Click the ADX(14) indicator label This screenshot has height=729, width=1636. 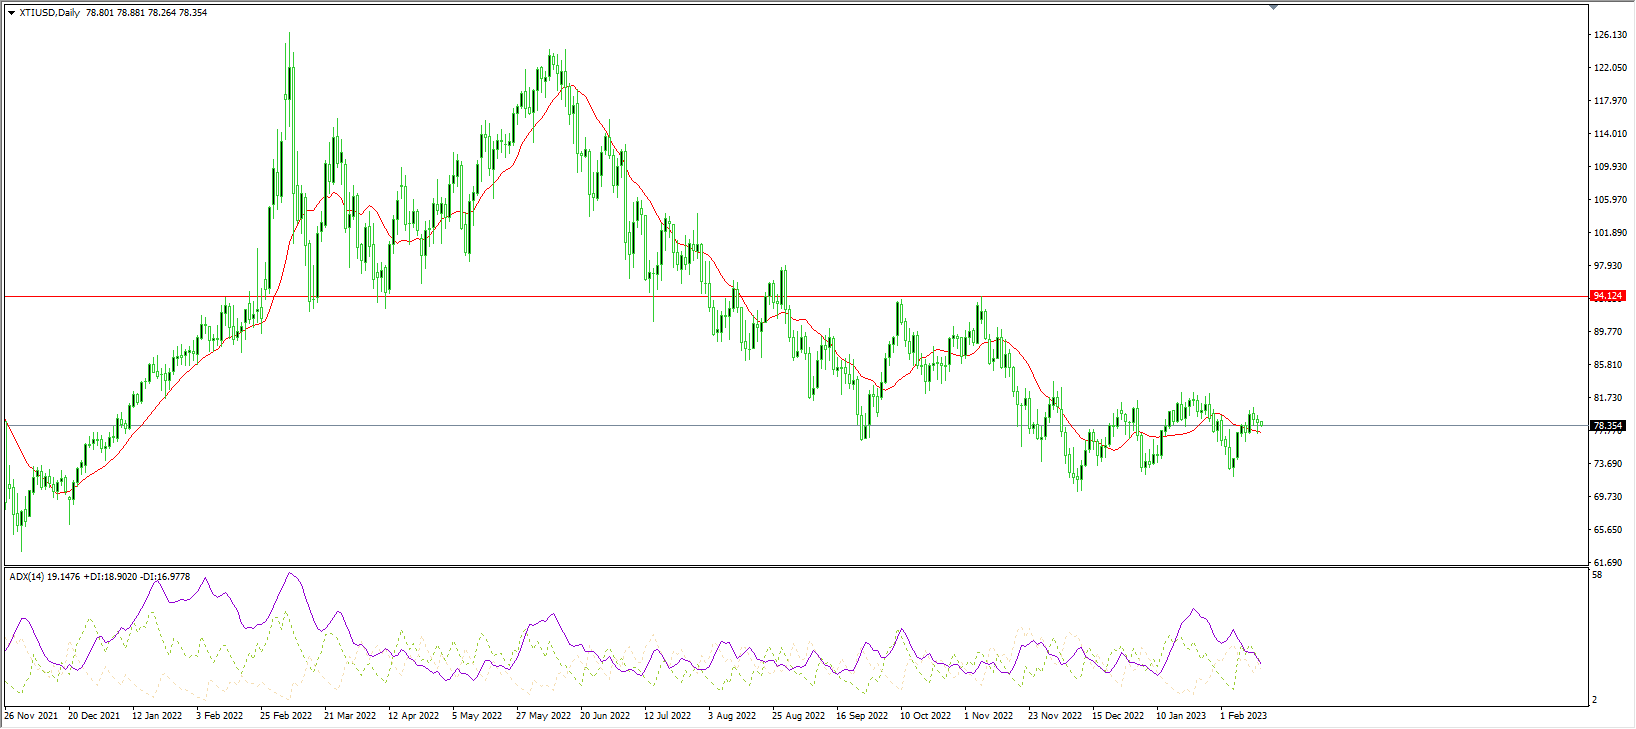click(x=27, y=577)
